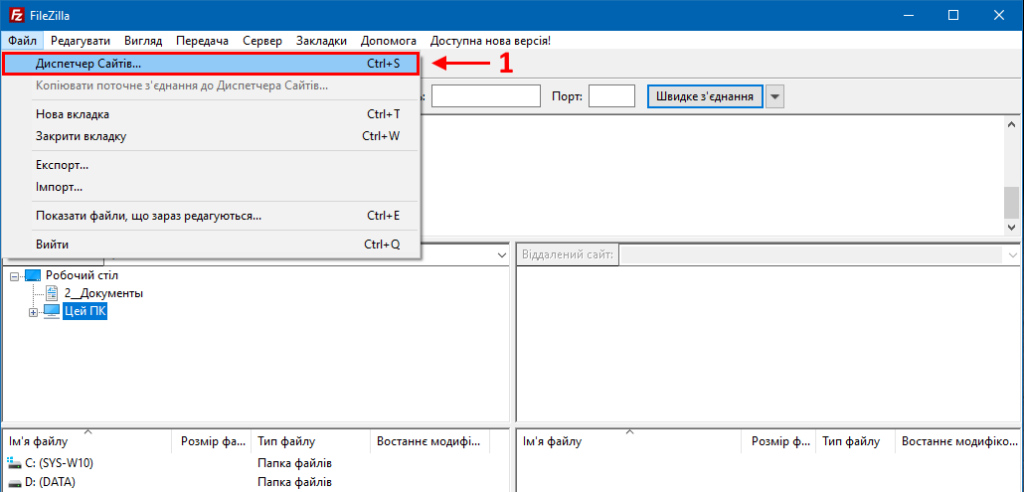1024x492 pixels.
Task: Click the 2__Документы document icon
Action: [52, 293]
